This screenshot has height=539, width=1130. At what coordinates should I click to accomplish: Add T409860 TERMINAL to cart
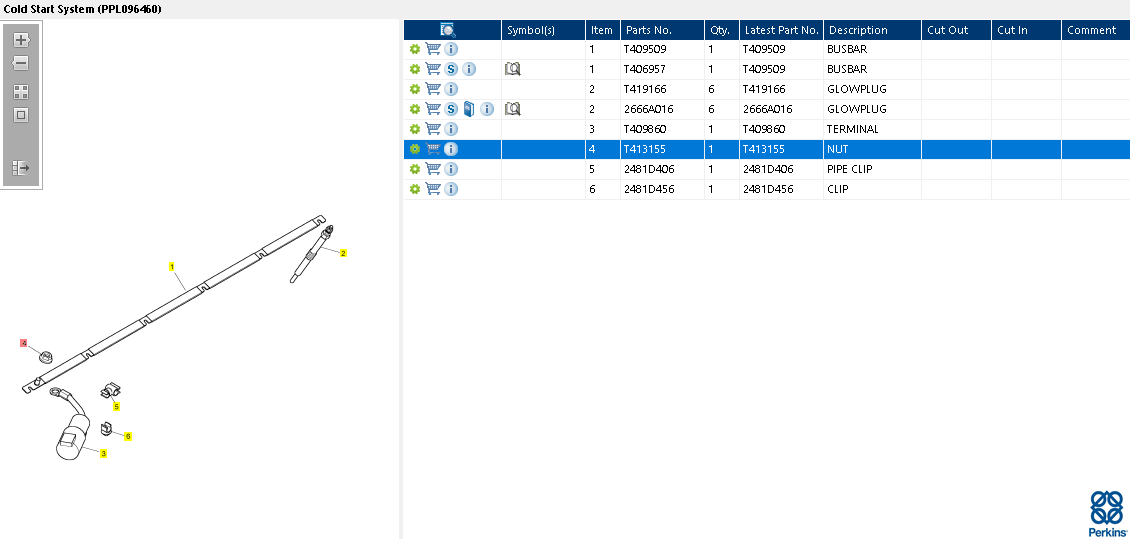point(433,129)
